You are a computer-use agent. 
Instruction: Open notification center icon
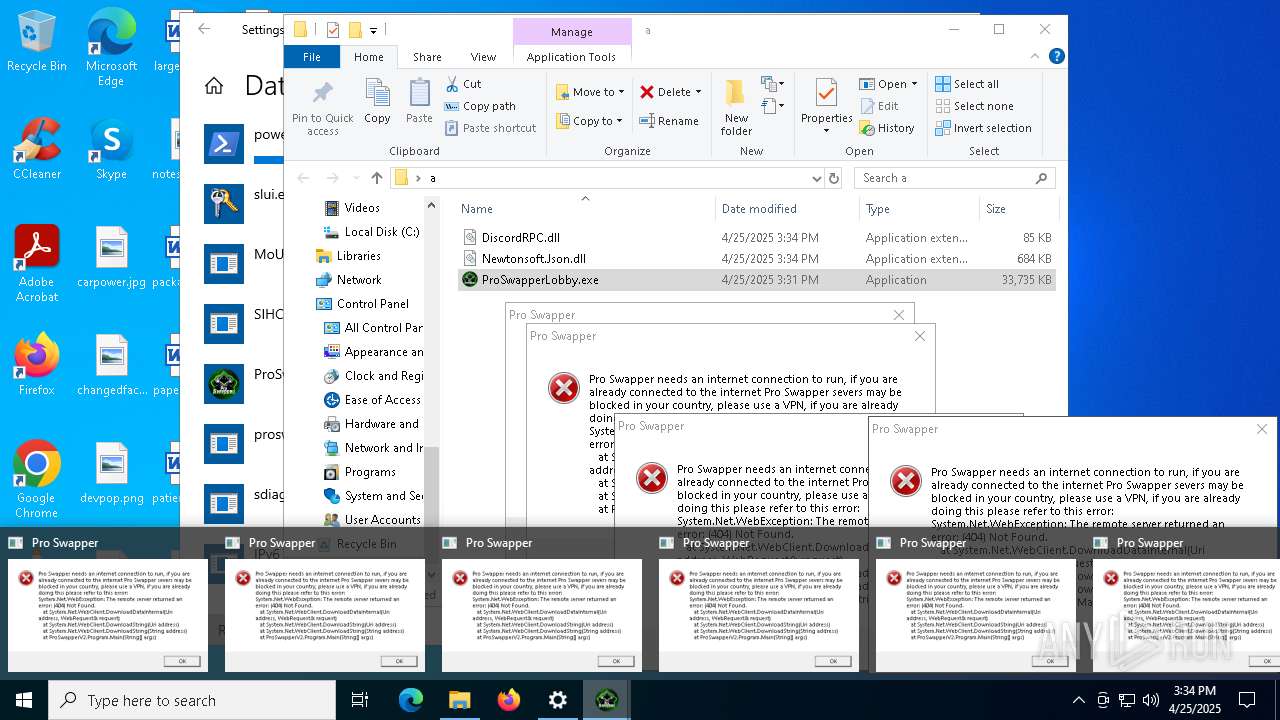pyautogui.click(x=1247, y=700)
